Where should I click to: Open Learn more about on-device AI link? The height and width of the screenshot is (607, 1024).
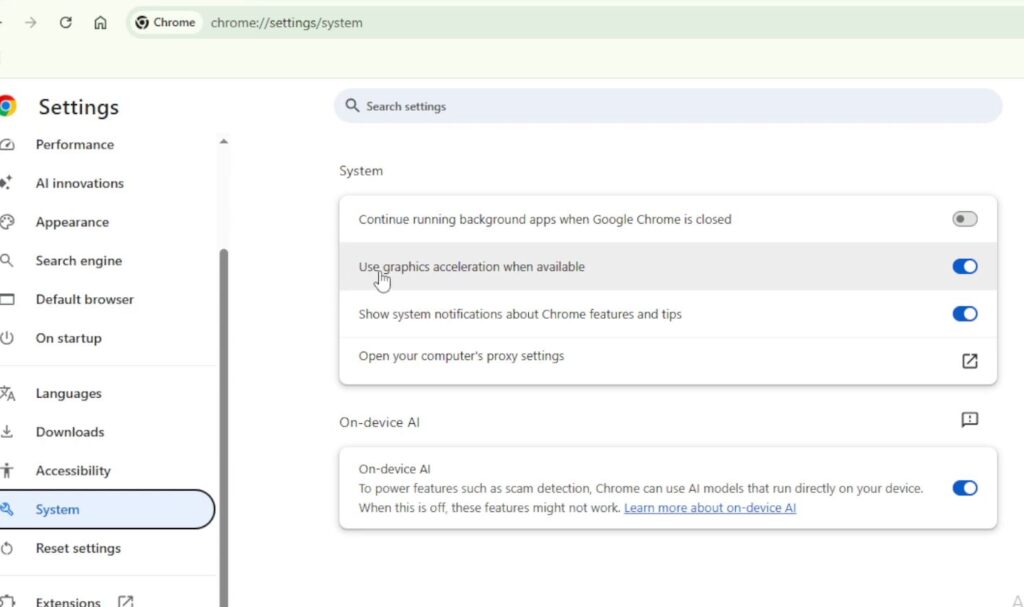710,508
